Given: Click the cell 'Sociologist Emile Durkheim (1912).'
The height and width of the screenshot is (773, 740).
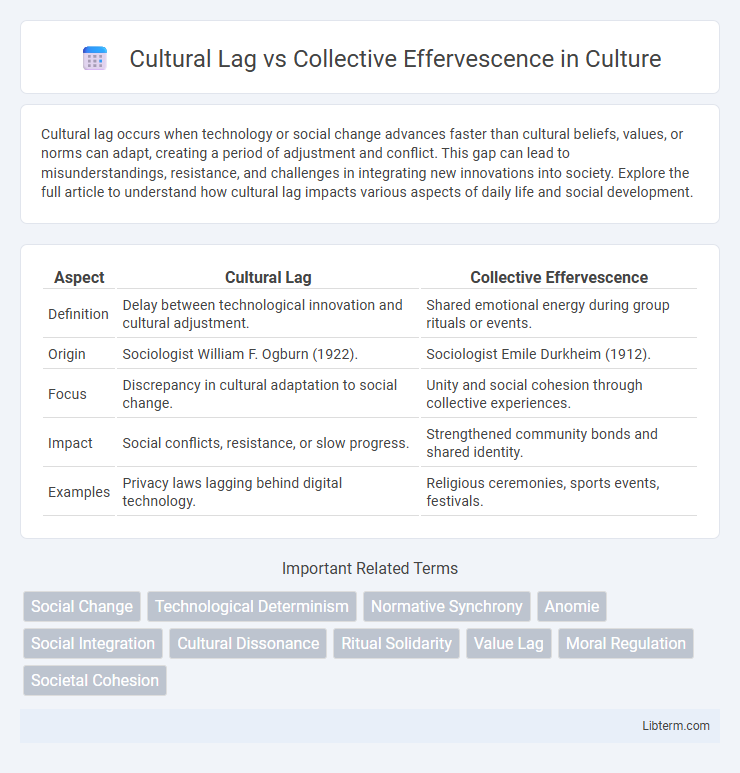Looking at the screenshot, I should pos(559,354).
